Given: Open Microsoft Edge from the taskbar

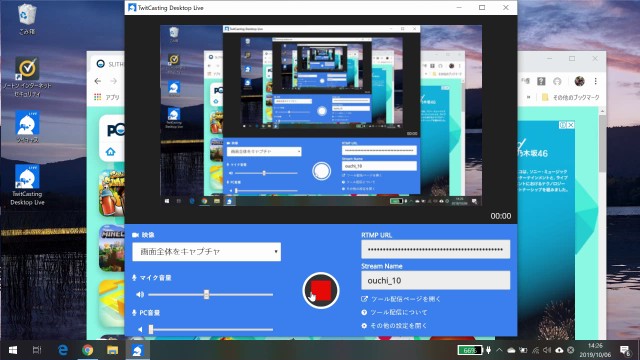Looking at the screenshot, I should [x=62, y=350].
